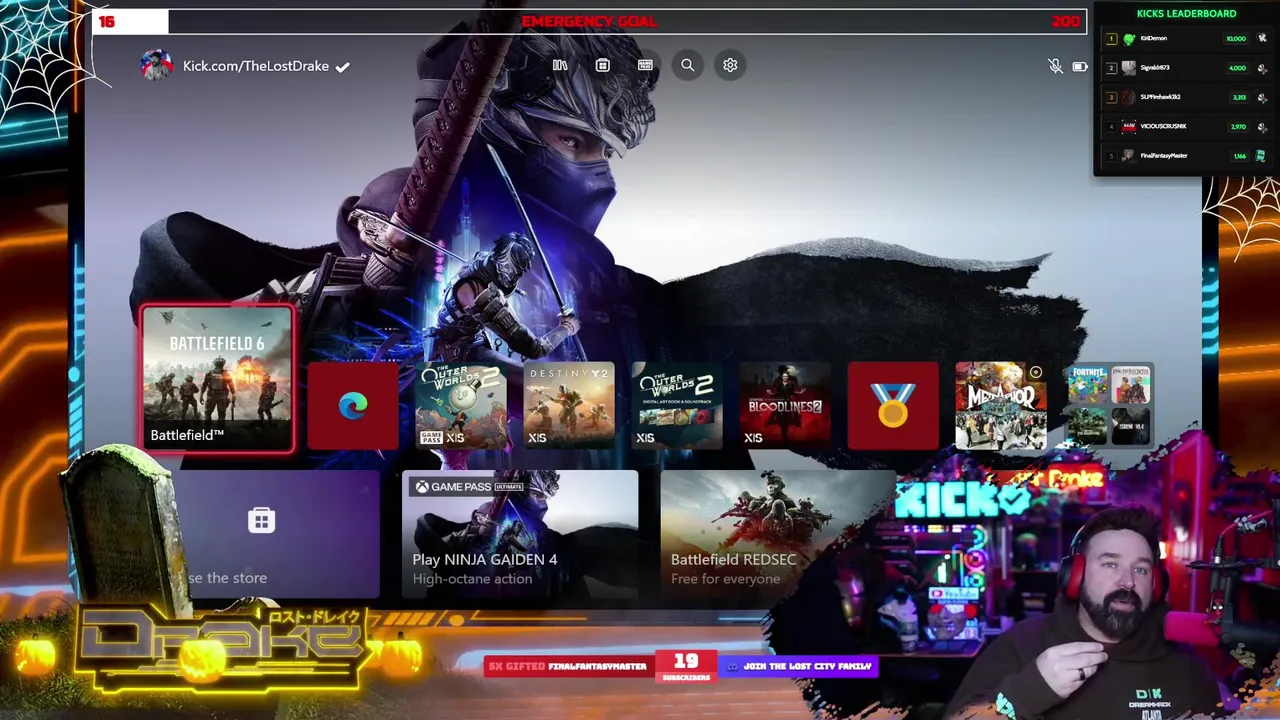Viewport: 1280px width, 720px height.
Task: Open the Microsoft Store icon in top bar
Action: pyautogui.click(x=602, y=65)
